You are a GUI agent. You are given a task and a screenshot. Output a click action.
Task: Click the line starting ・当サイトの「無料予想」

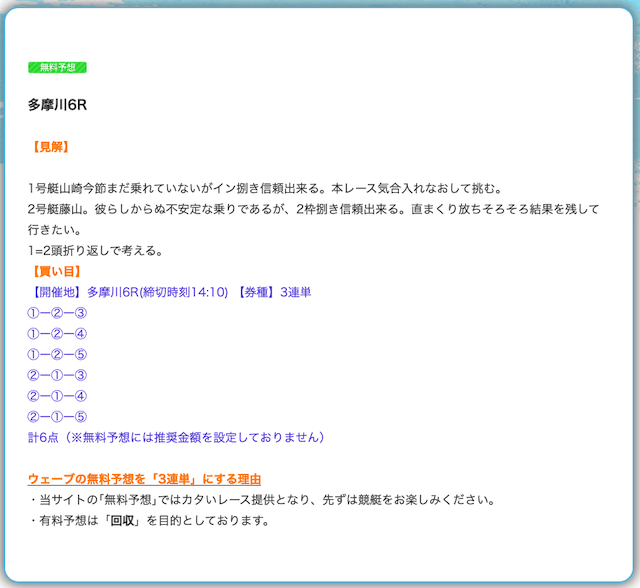click(262, 500)
